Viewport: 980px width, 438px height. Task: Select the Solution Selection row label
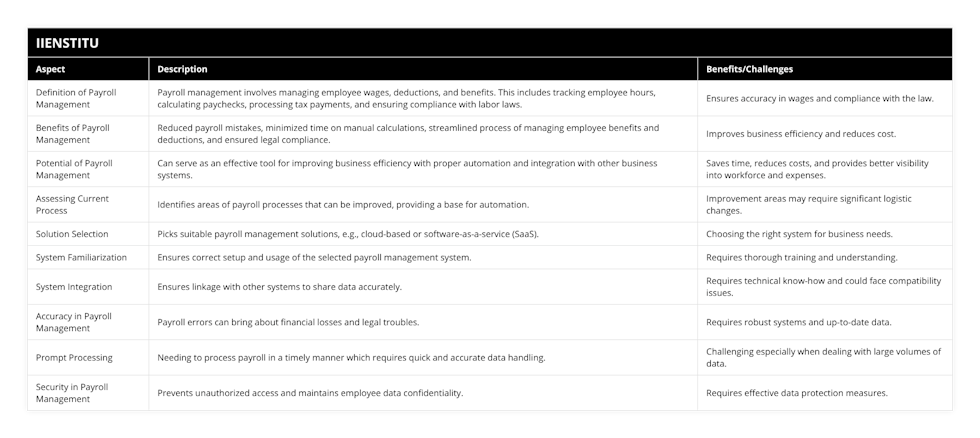pyautogui.click(x=88, y=234)
